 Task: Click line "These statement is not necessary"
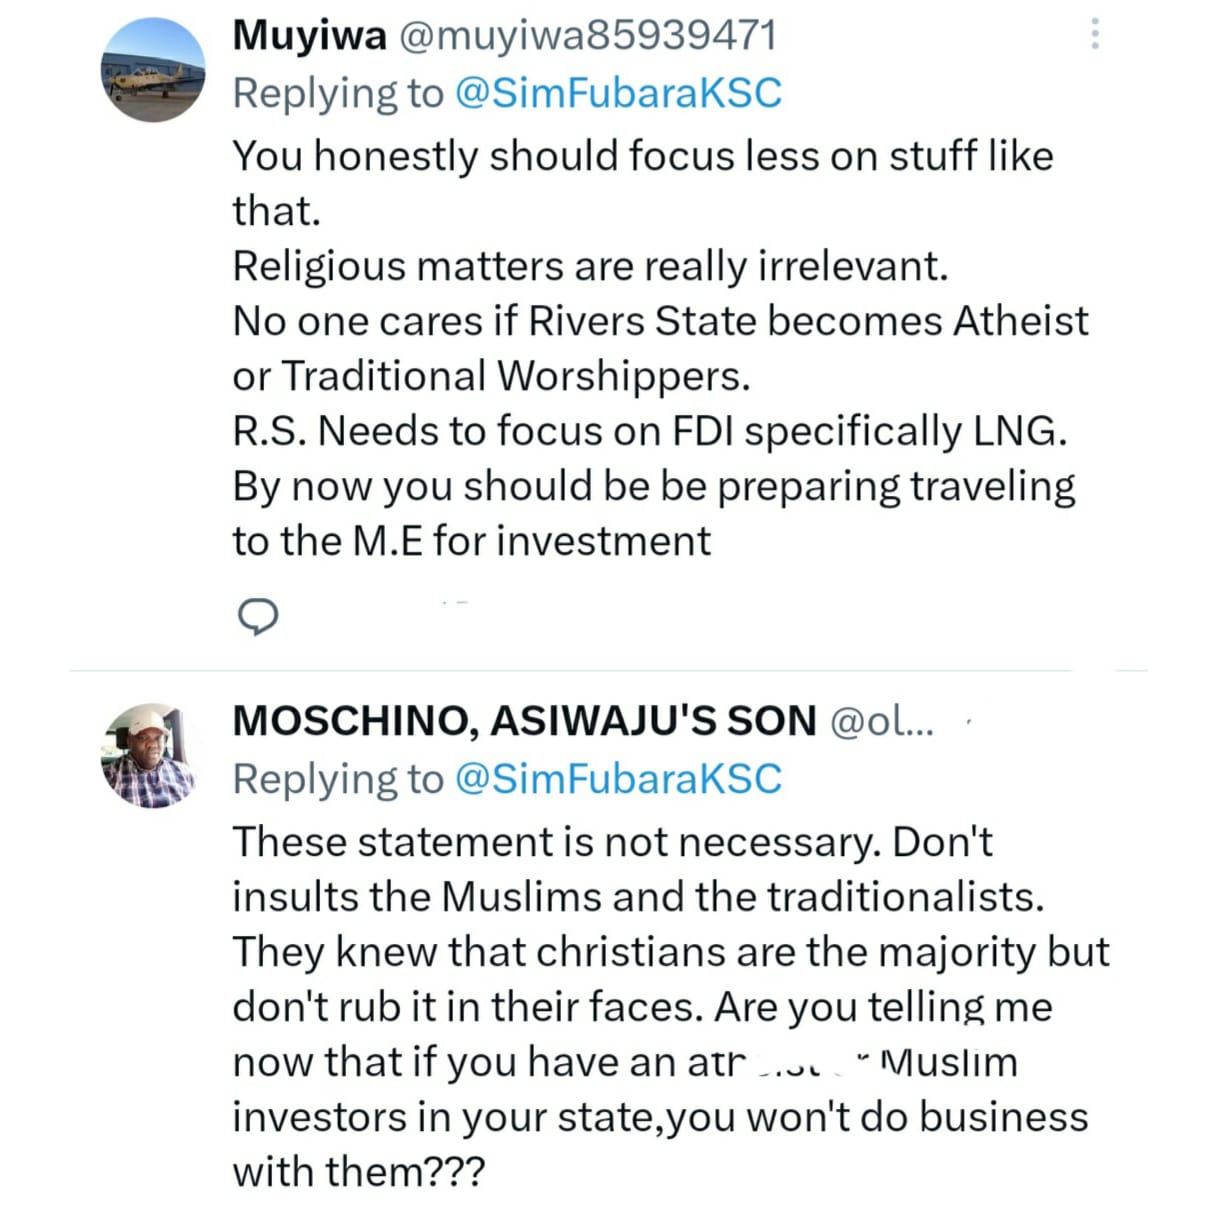click(612, 842)
